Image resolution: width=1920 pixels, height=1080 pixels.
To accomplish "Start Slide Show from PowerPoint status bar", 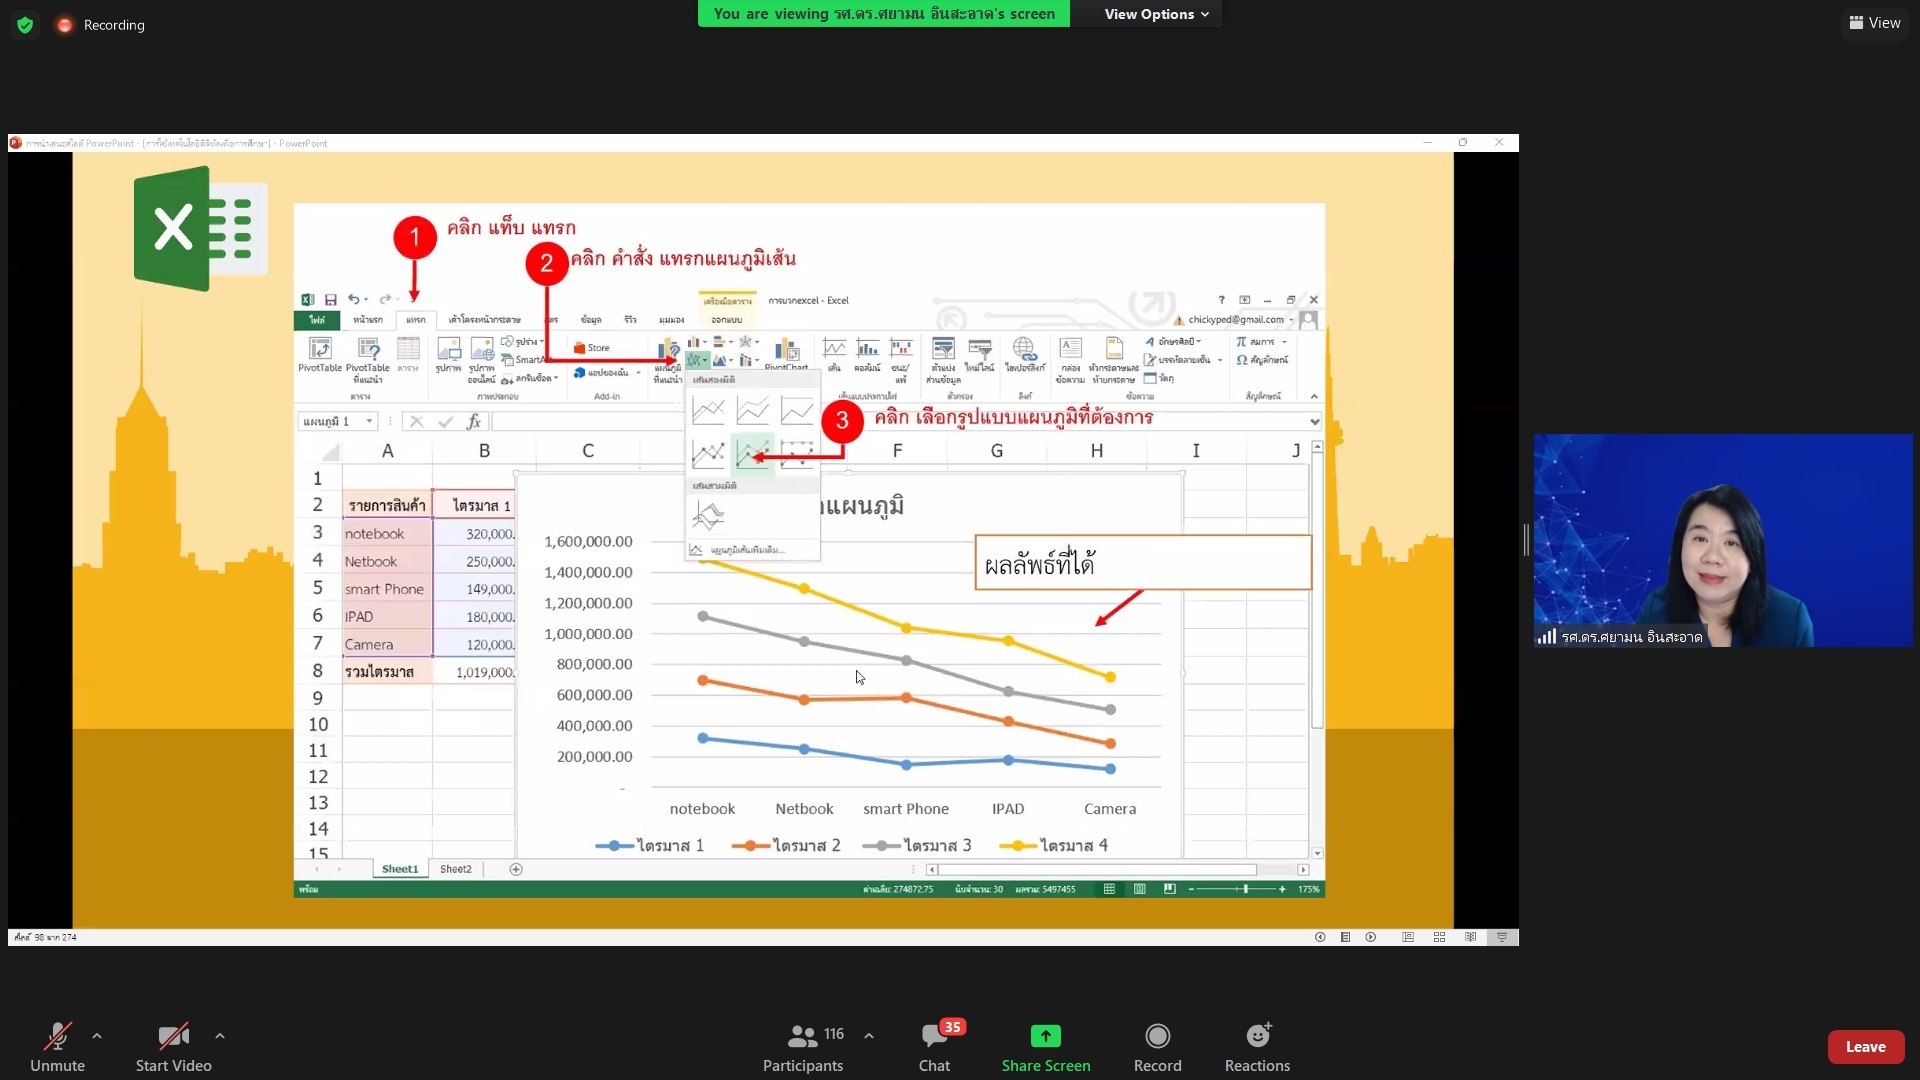I will [1502, 937].
